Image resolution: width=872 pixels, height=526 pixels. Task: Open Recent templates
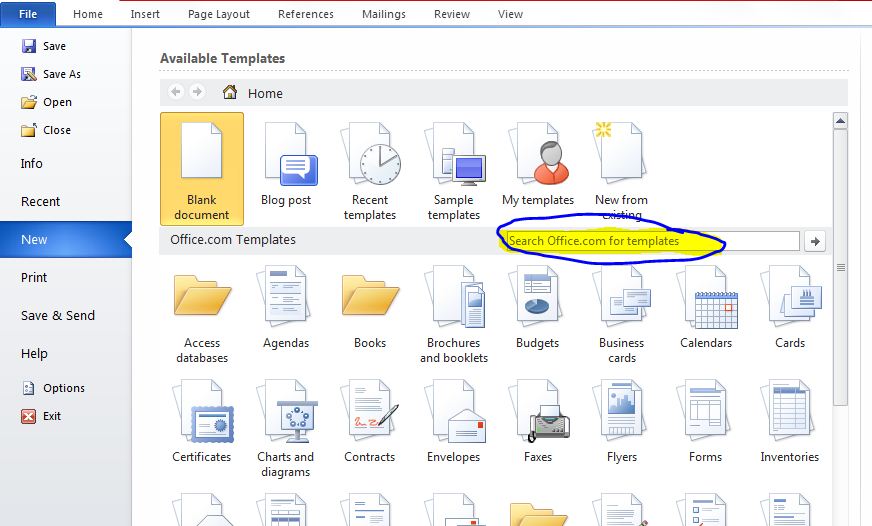click(370, 171)
